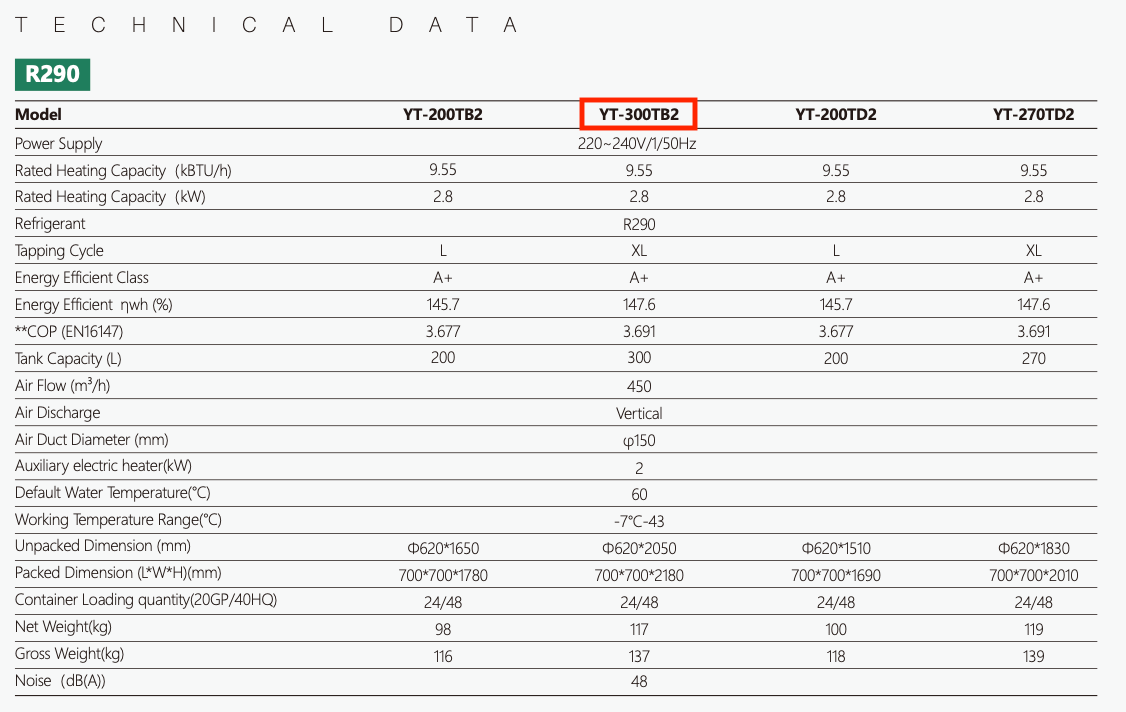Click the YT-200TB2 column header
The height and width of the screenshot is (712, 1126).
tap(442, 114)
